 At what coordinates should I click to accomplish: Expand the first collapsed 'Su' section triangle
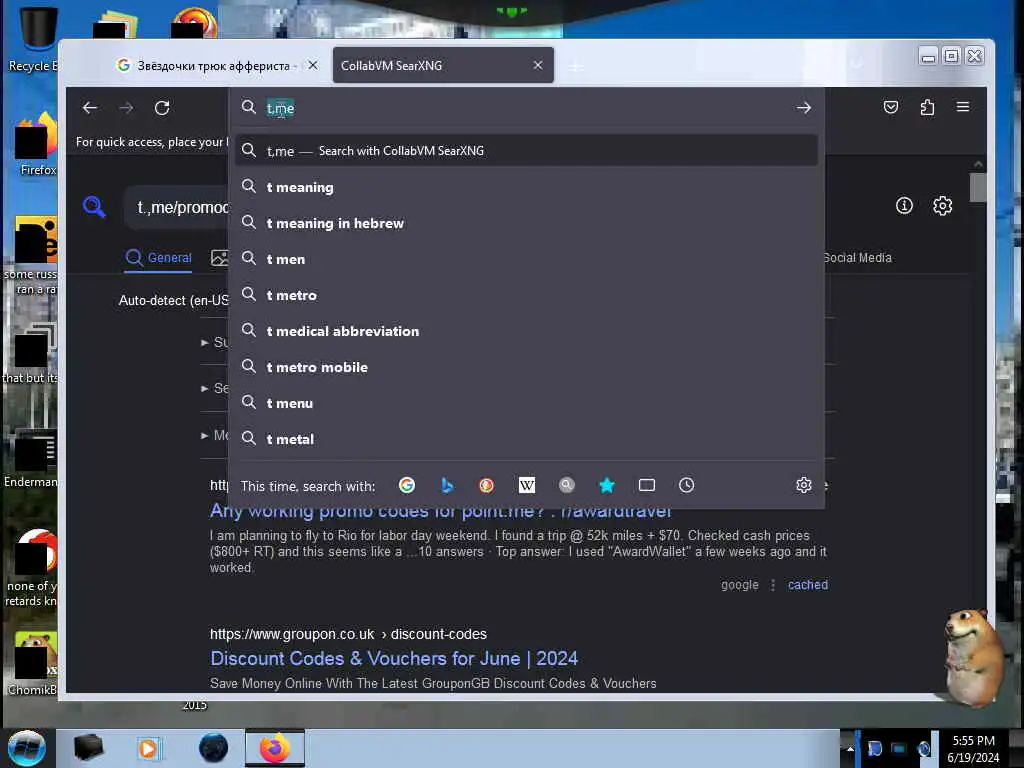204,342
